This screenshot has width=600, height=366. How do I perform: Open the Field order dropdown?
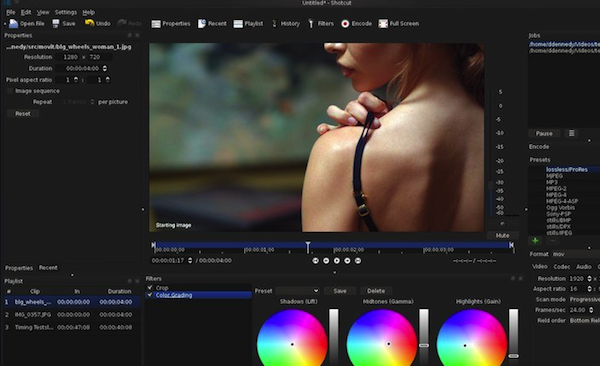(584, 320)
